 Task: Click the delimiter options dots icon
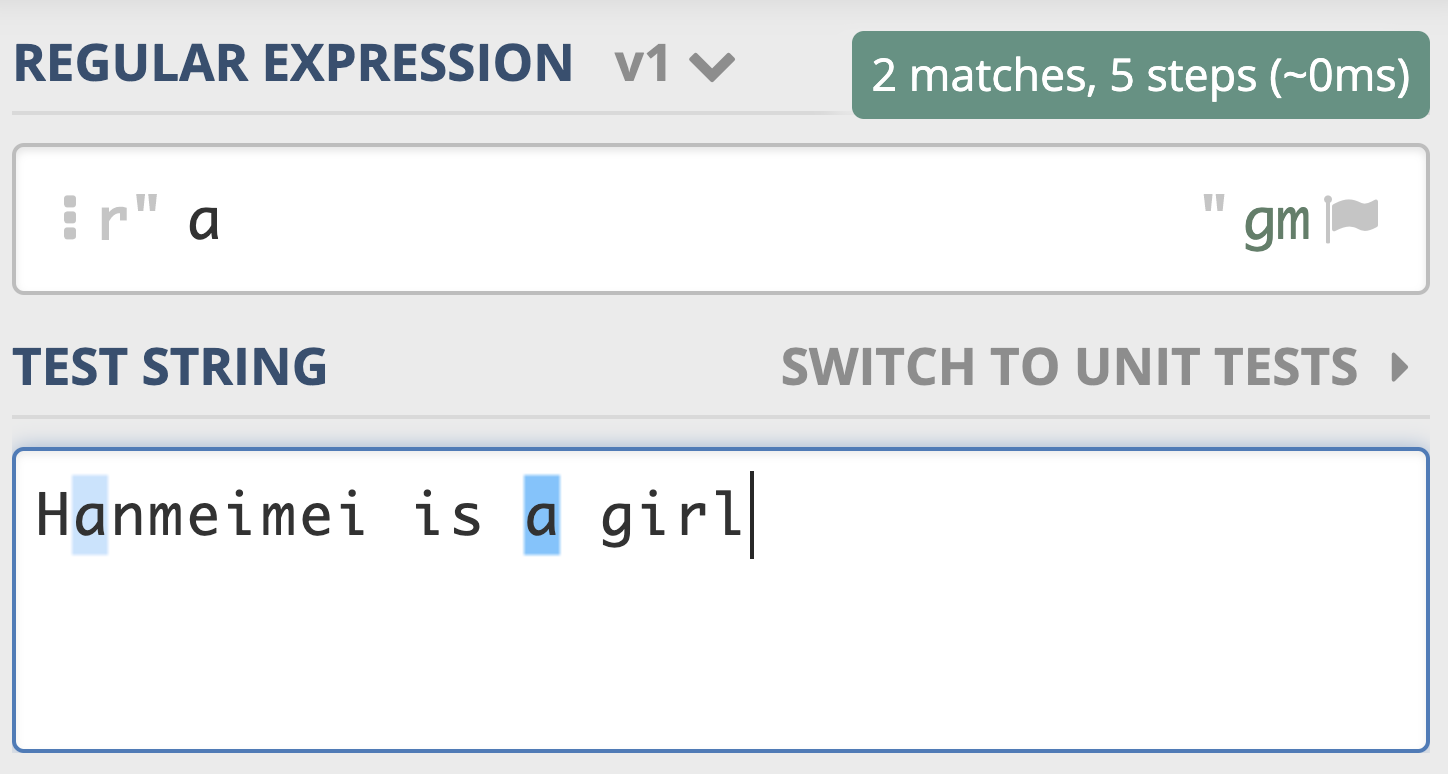tap(70, 218)
